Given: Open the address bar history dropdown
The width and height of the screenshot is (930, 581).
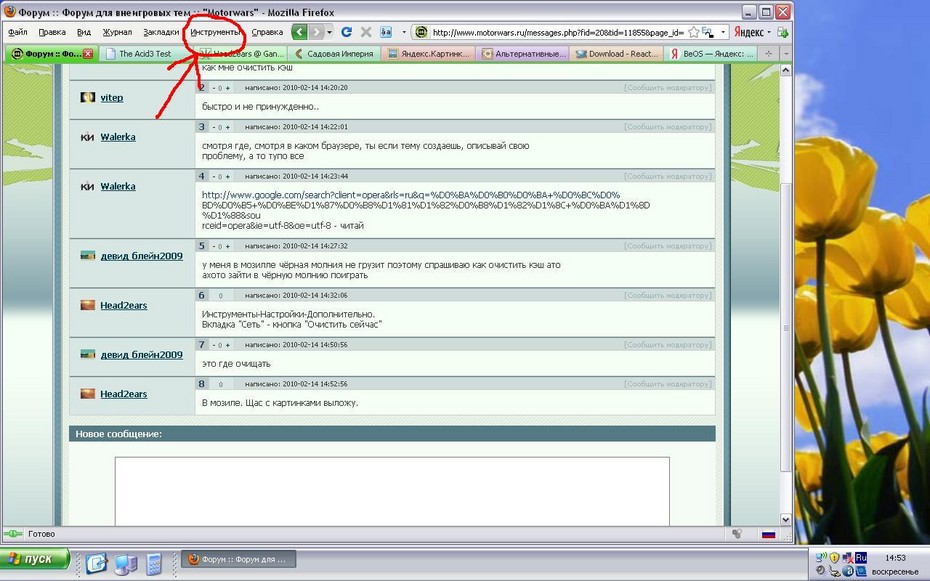Looking at the screenshot, I should 723,32.
